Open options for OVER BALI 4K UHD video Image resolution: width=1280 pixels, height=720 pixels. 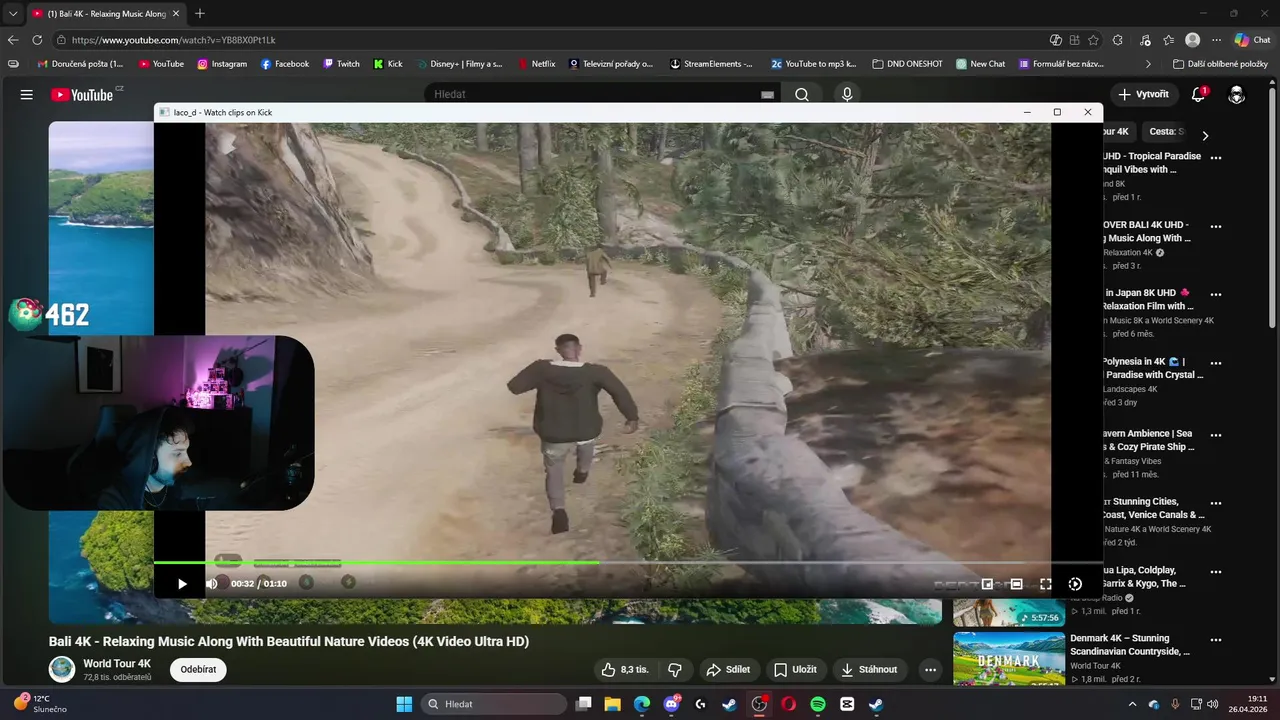pos(1216,227)
